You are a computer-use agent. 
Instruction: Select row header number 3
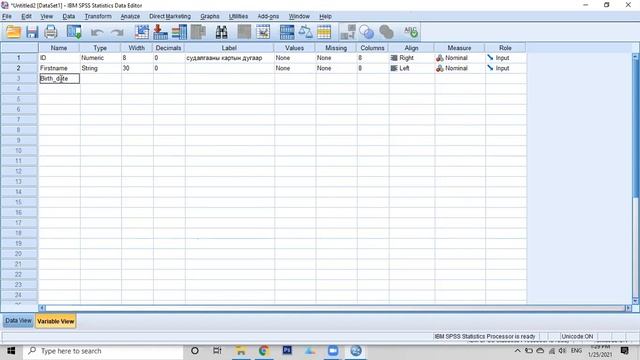click(x=19, y=78)
